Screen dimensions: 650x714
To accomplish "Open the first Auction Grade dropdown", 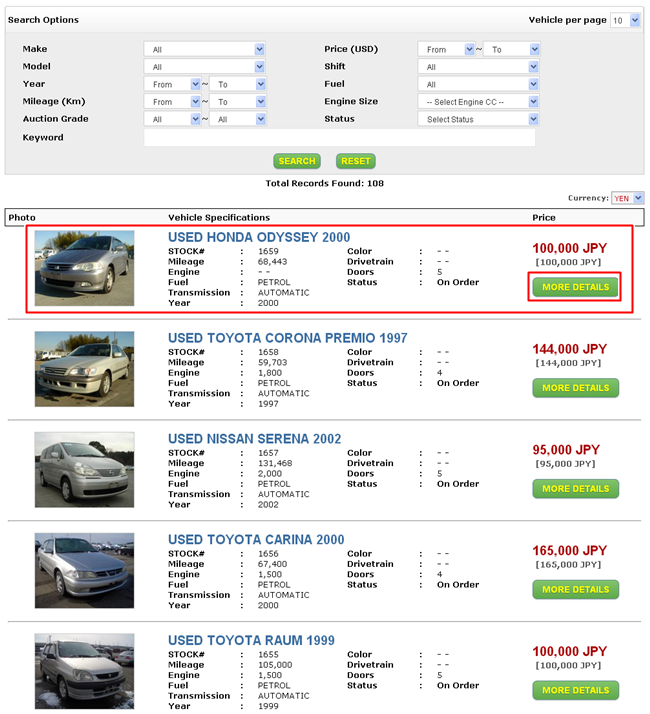I will [172, 119].
